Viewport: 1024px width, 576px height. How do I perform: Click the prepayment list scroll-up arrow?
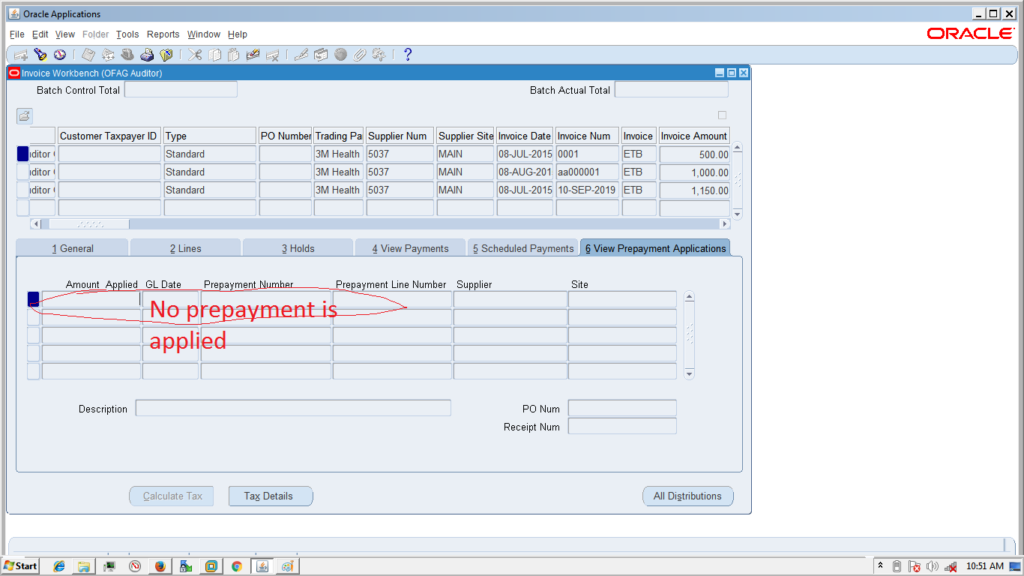689,296
